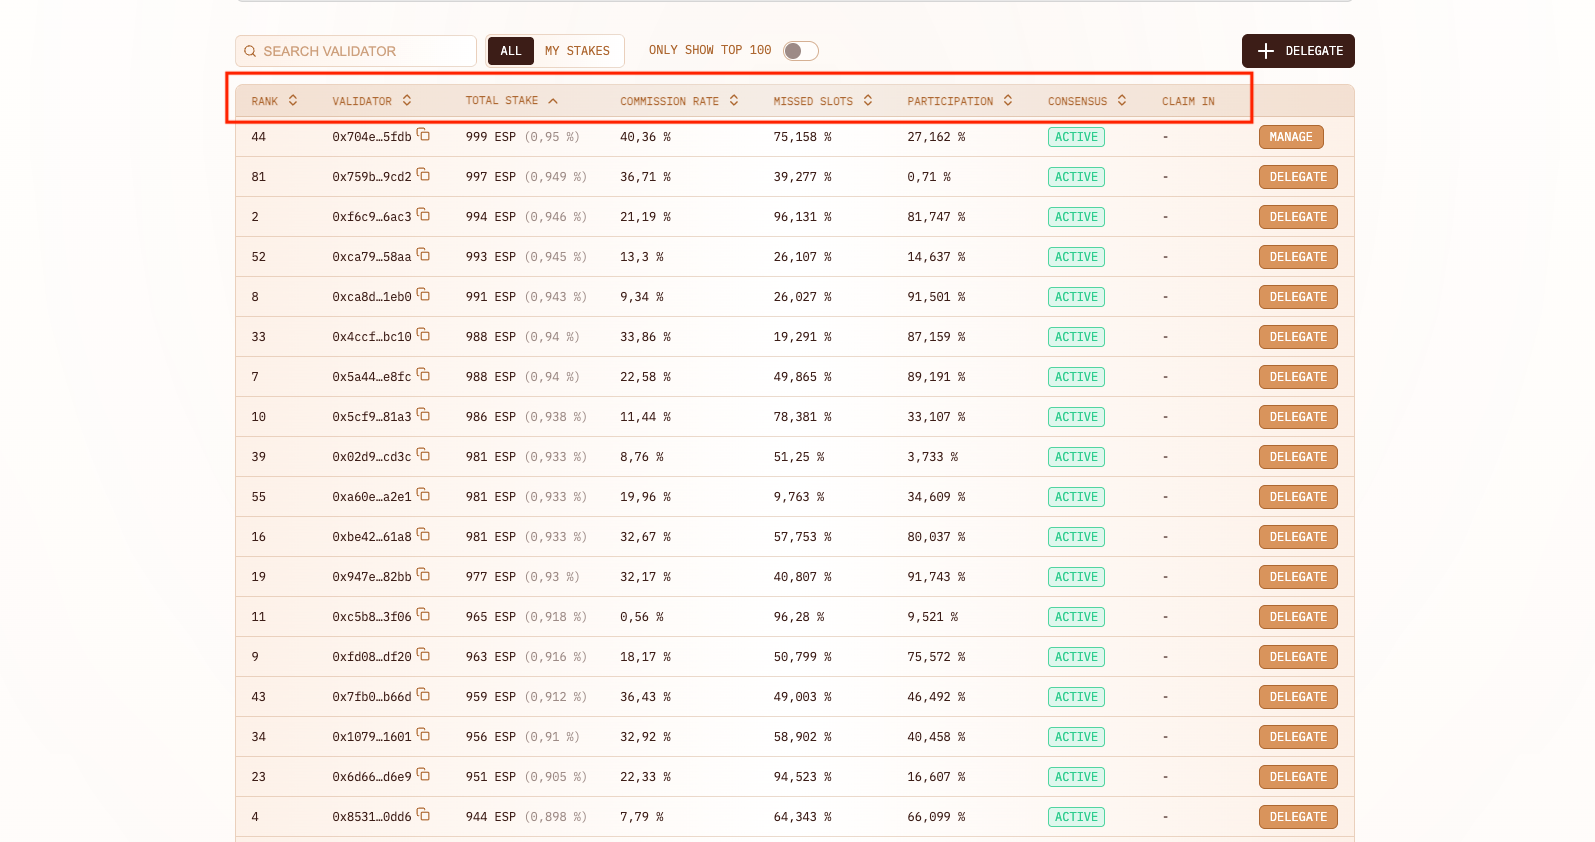Copy the 0x1079…1601 validator address
This screenshot has height=842, width=1595.
tap(423, 735)
